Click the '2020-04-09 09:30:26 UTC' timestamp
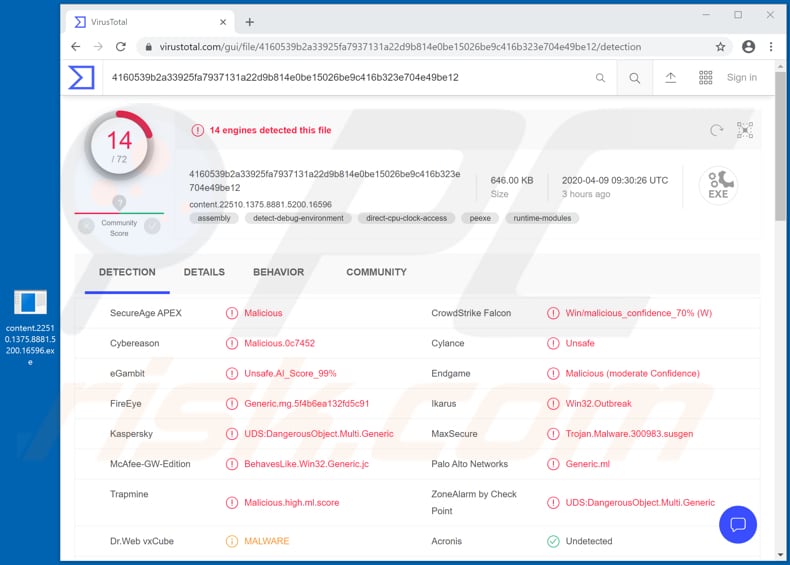 (x=615, y=180)
